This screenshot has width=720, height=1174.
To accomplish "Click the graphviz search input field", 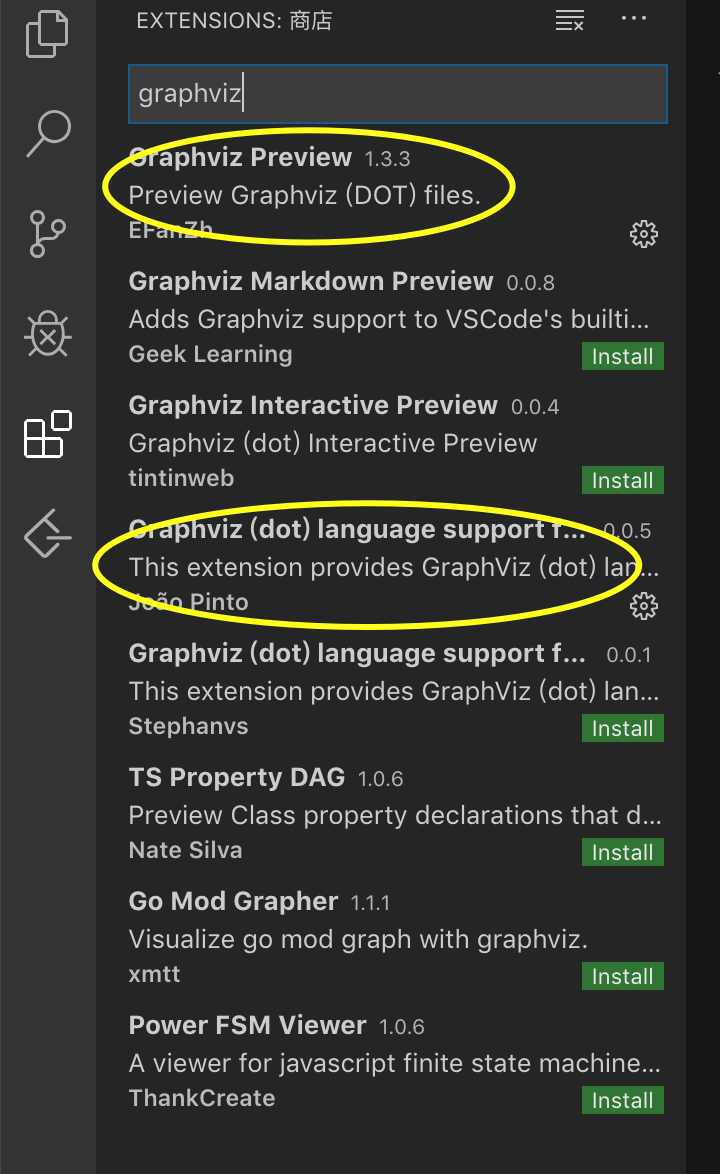I will pyautogui.click(x=397, y=93).
